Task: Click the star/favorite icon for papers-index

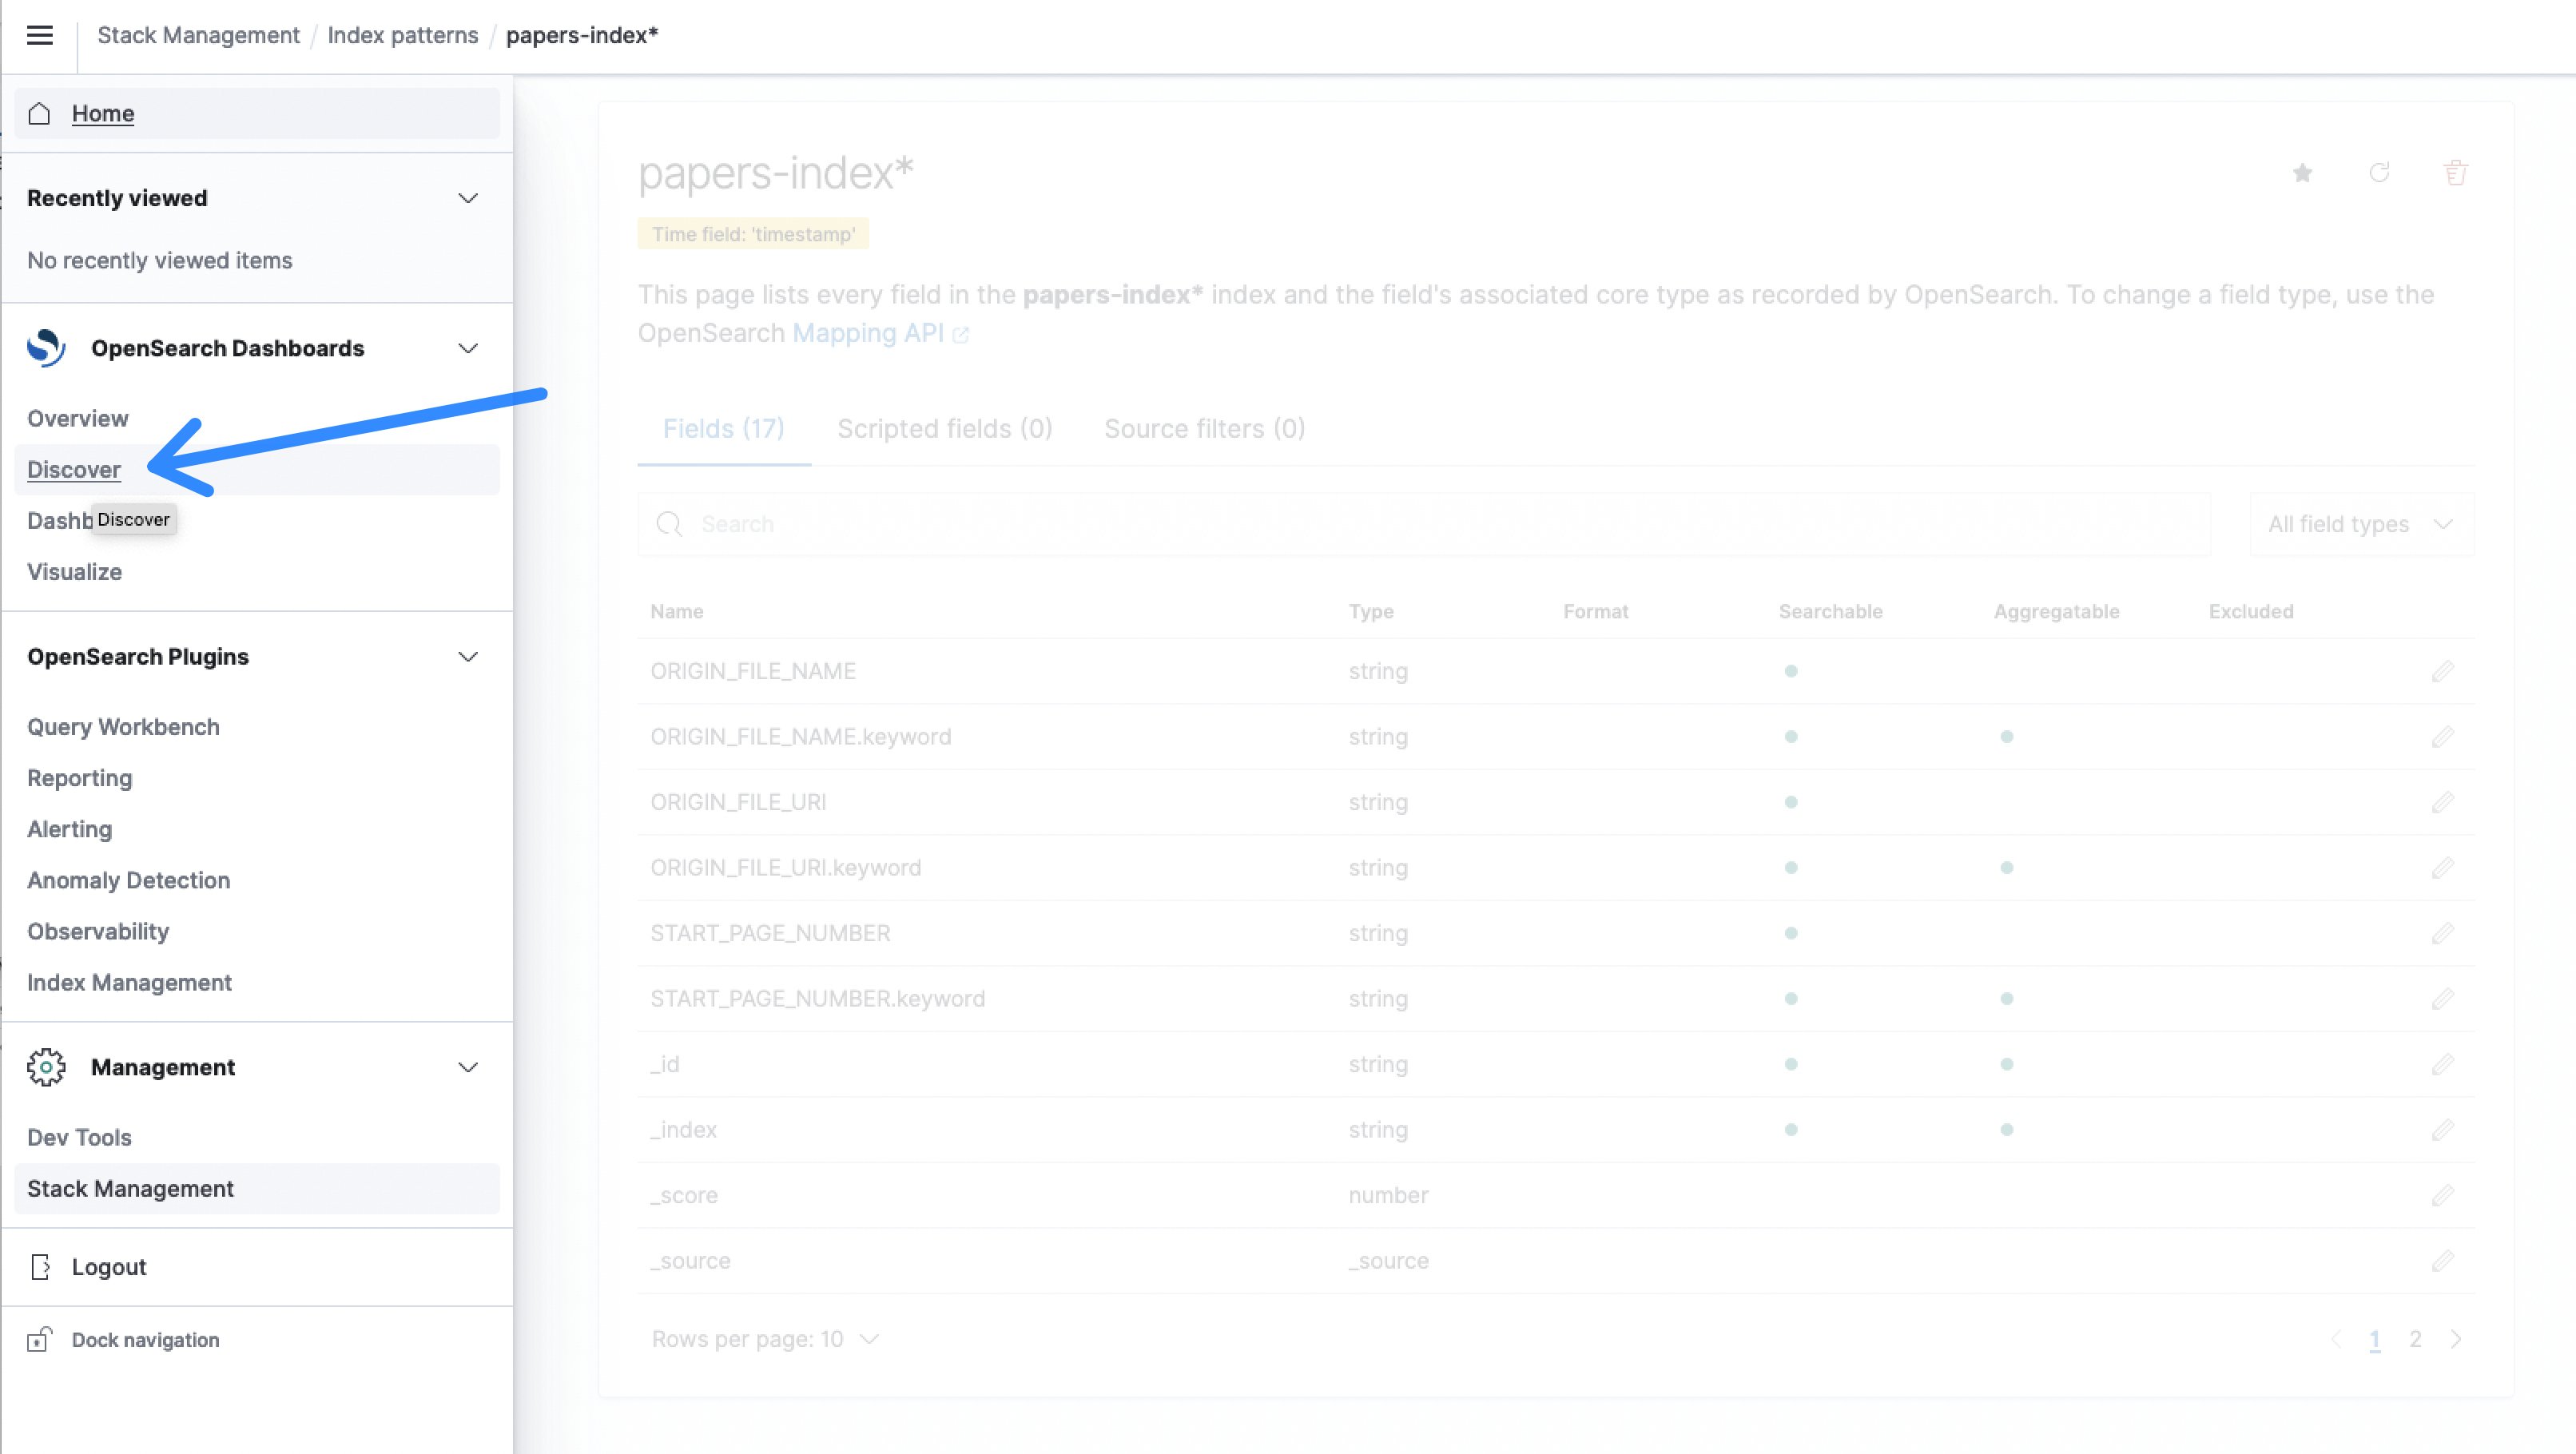Action: click(2302, 172)
